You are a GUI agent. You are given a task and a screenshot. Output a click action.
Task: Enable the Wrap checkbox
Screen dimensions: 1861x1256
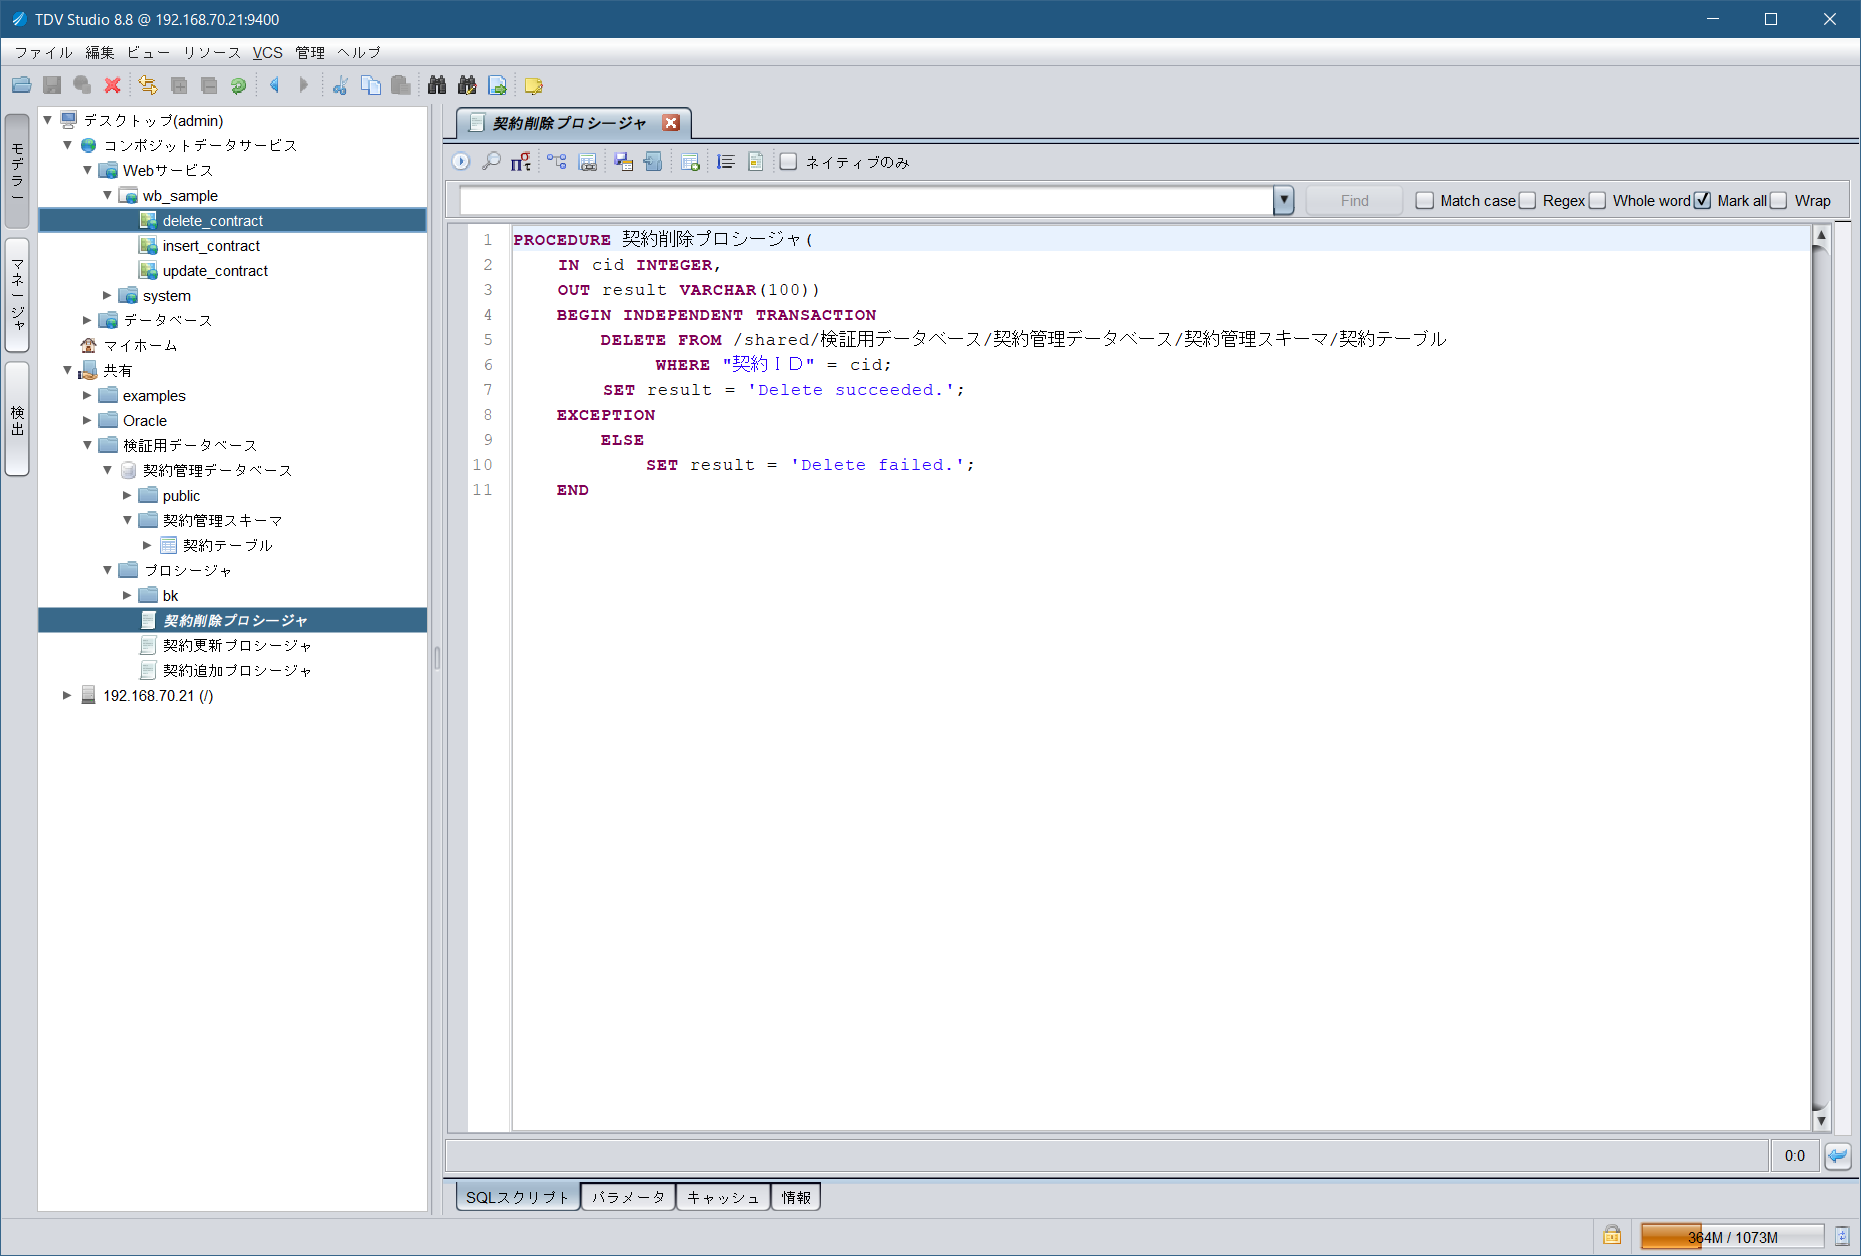click(1779, 201)
